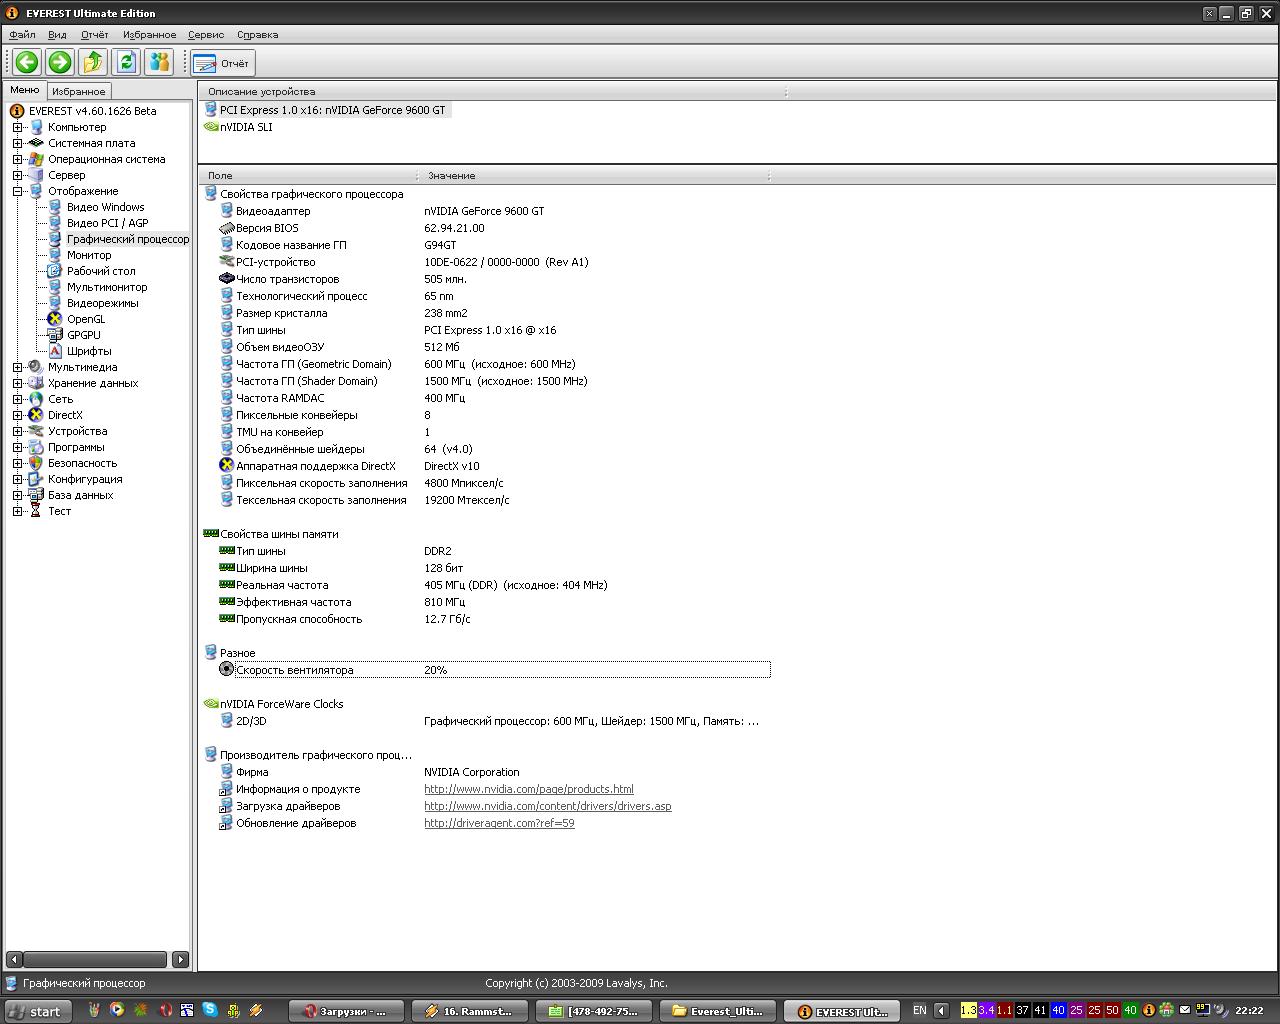This screenshot has width=1280, height=1024.
Task: Click the Skype icon in quick launch
Action: (x=210, y=1010)
